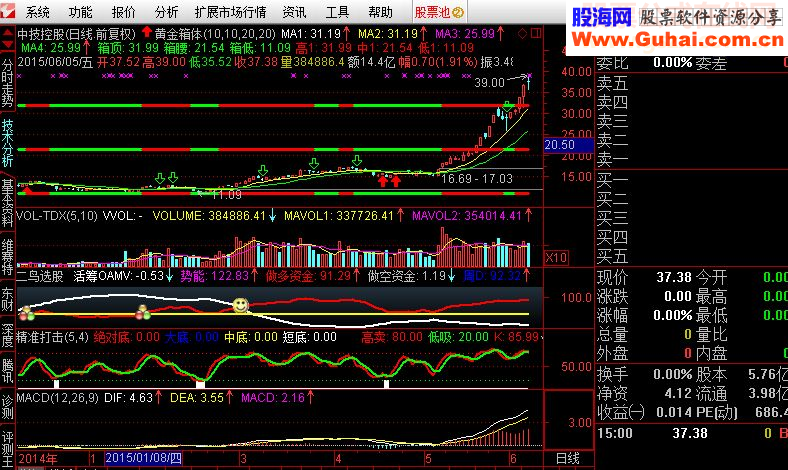Image resolution: width=788 pixels, height=470 pixels.
Task: Click the 2015/01/08/四 date marker
Action: [x=144, y=458]
